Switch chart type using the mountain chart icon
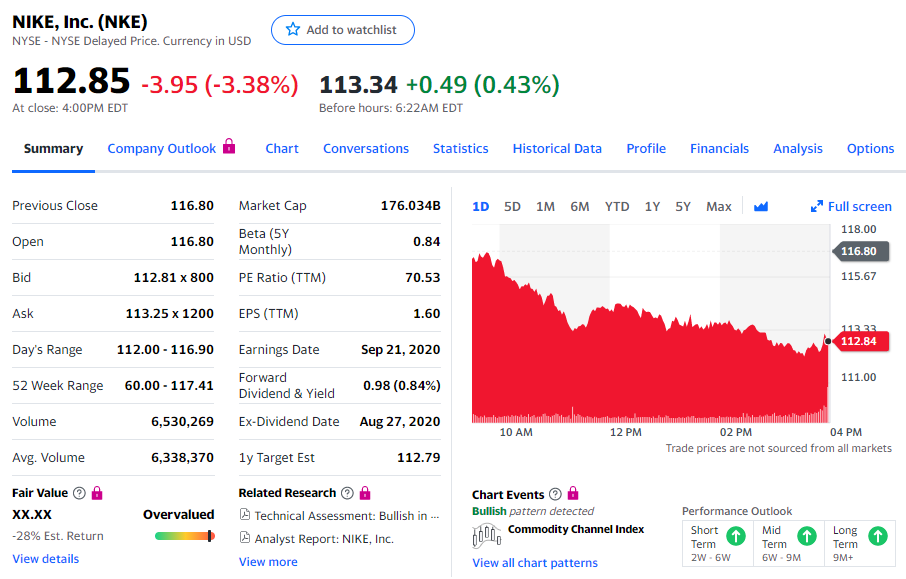Viewport: 906px width, 579px height. pos(761,207)
